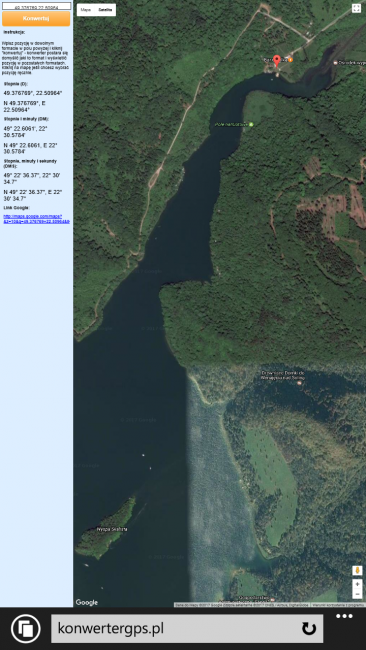Click the Google logo on map
Screen dimensions: 366x650
87,602
